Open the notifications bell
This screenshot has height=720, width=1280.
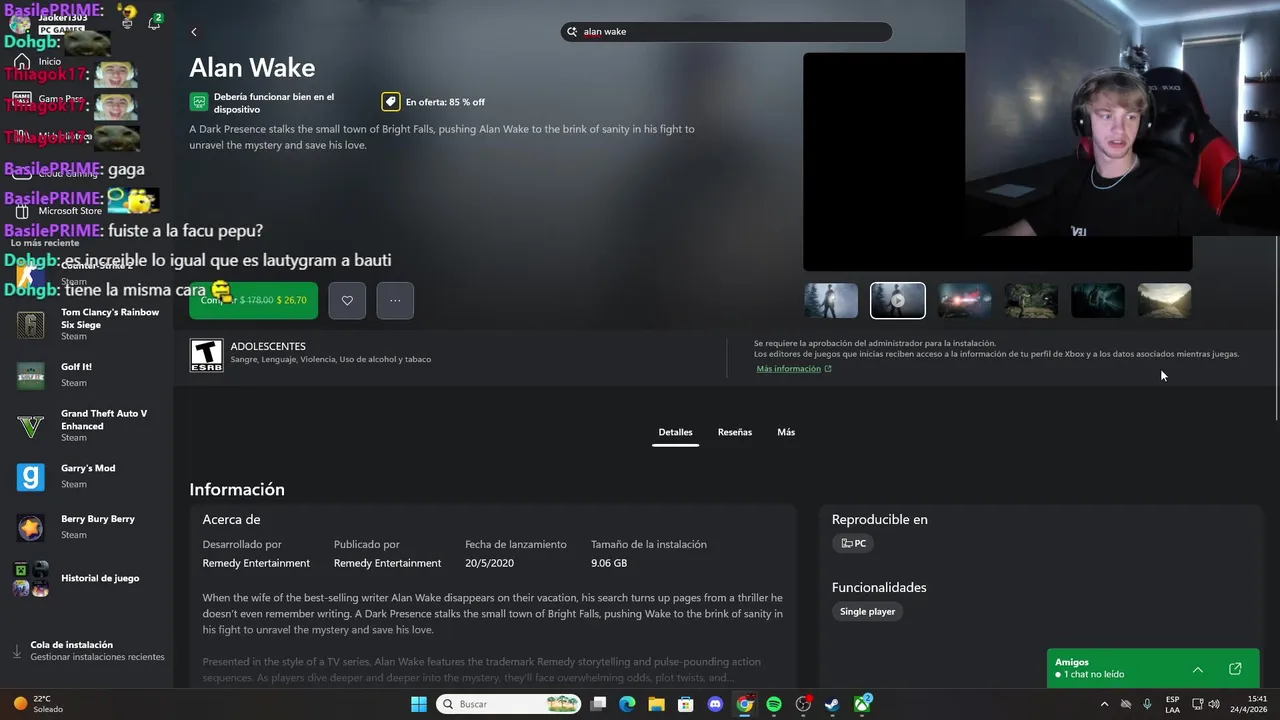tap(155, 22)
